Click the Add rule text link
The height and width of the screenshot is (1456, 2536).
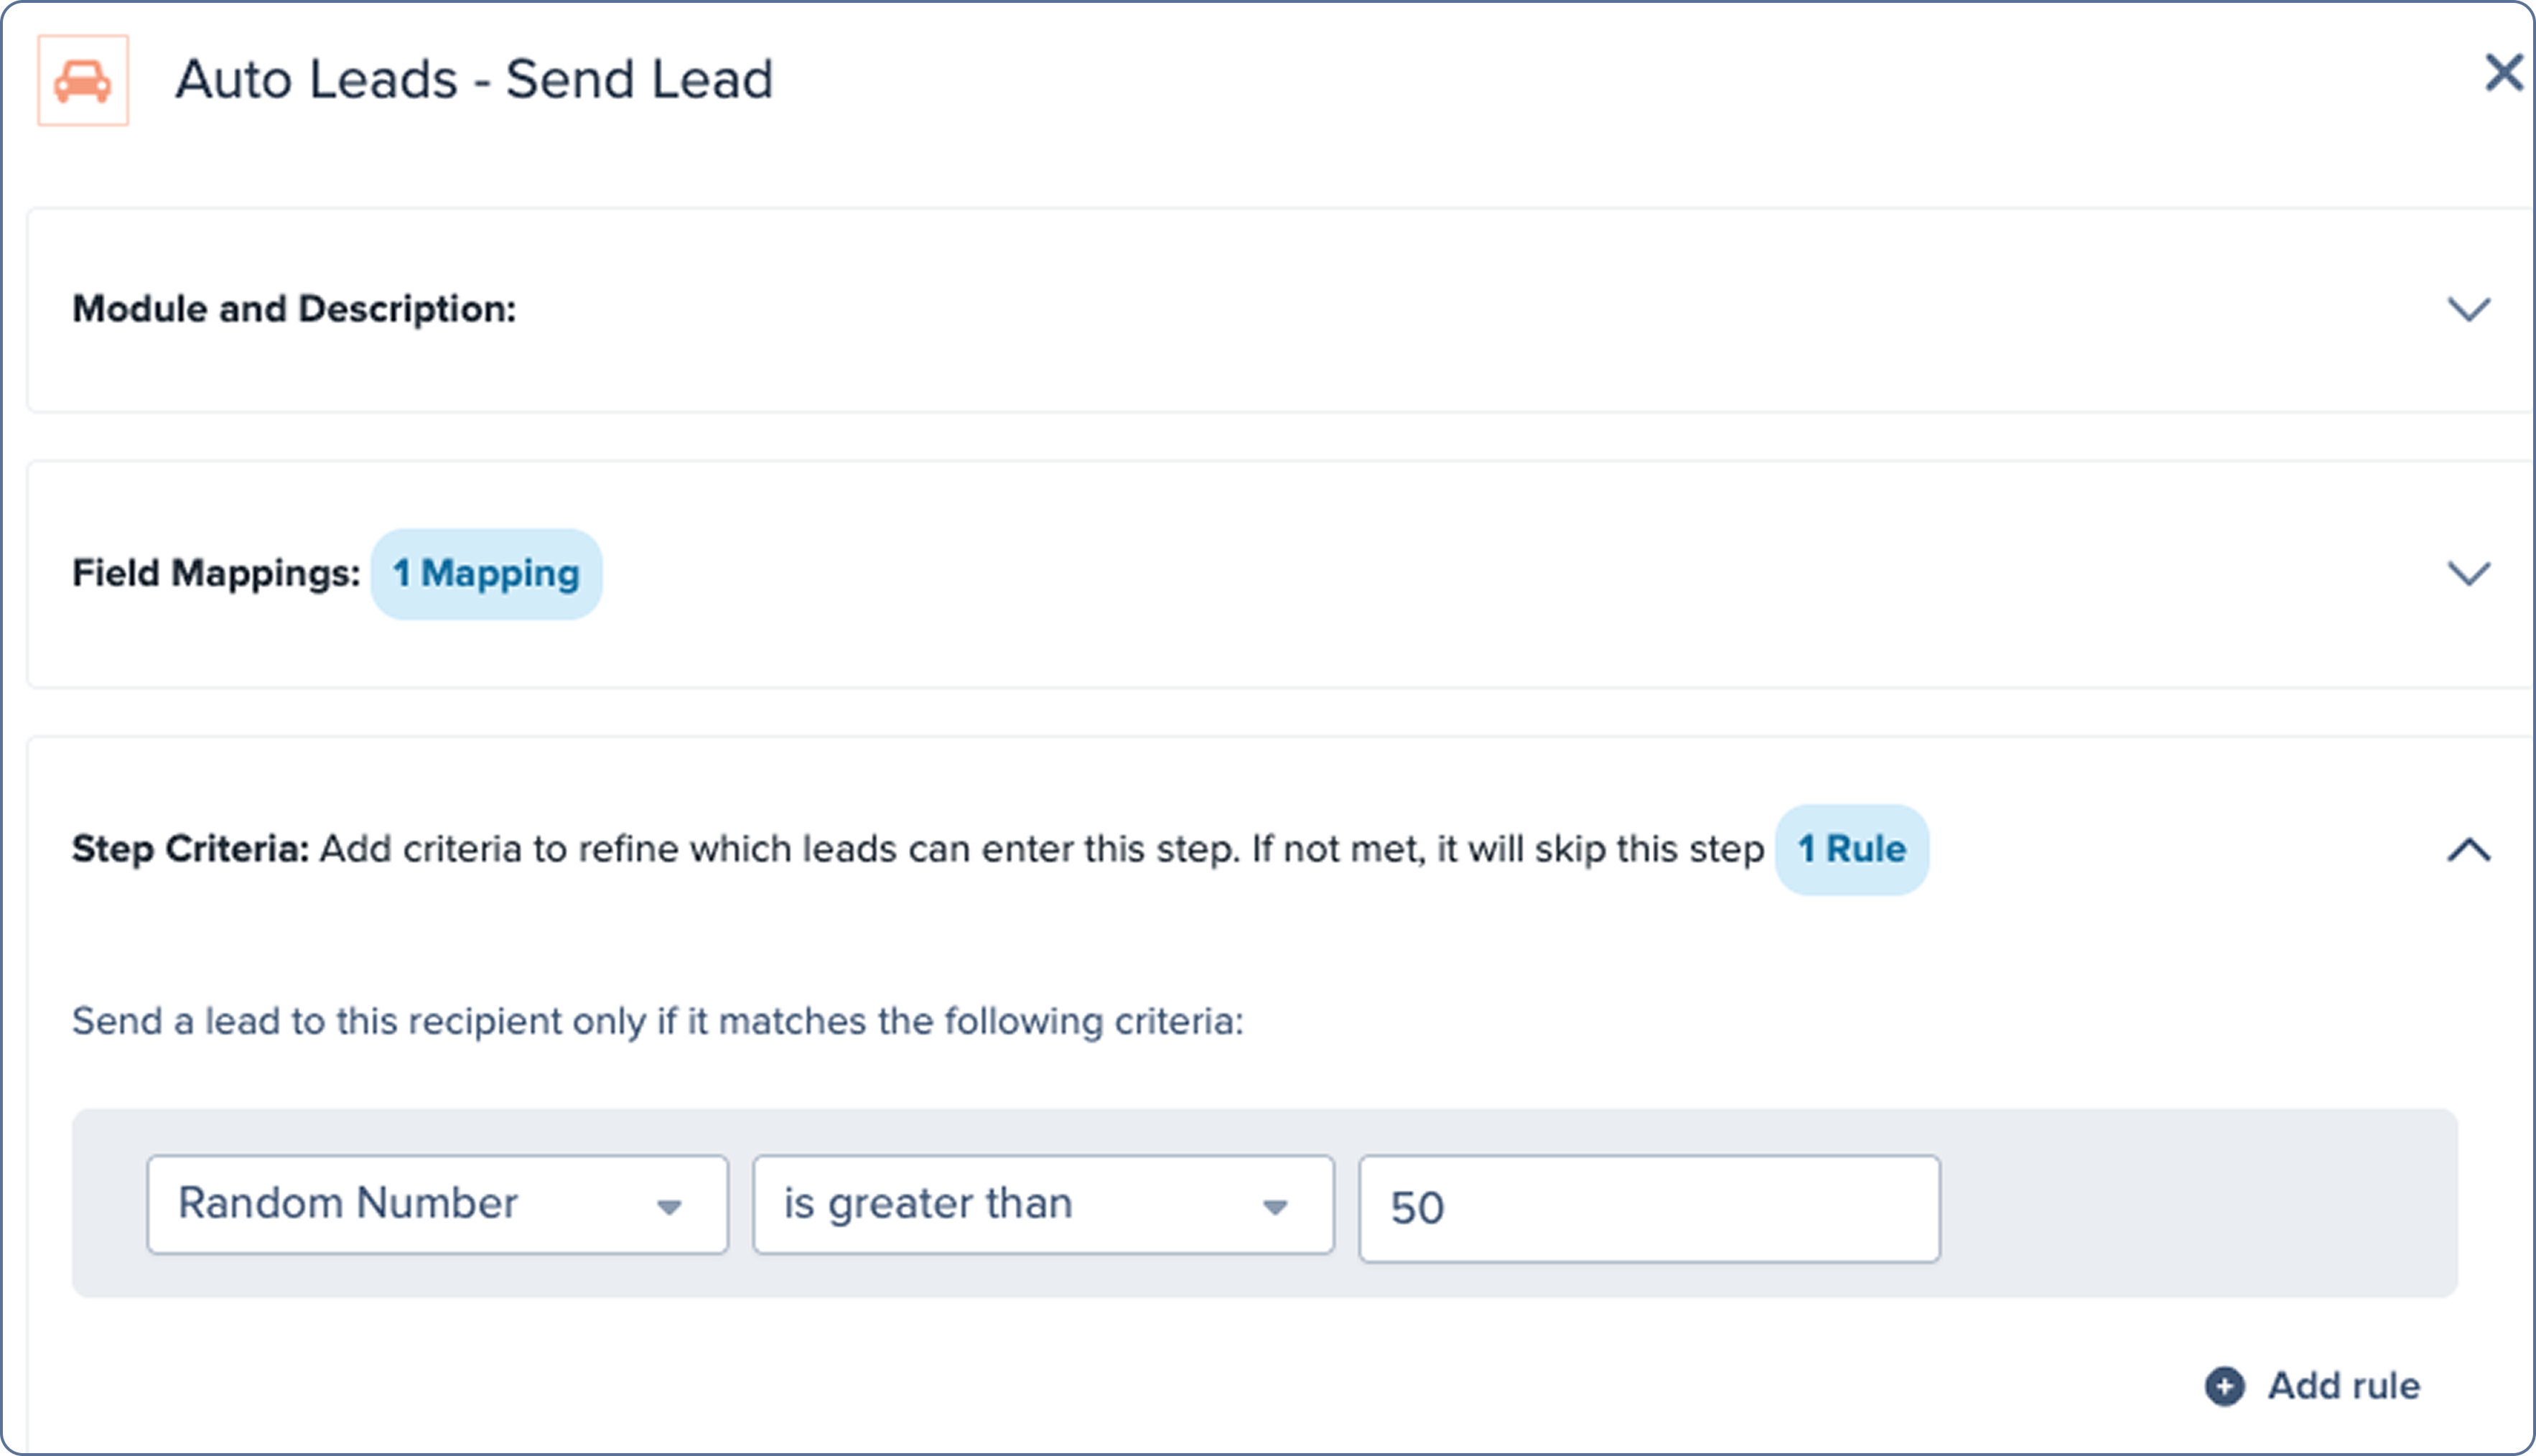[x=2344, y=1386]
